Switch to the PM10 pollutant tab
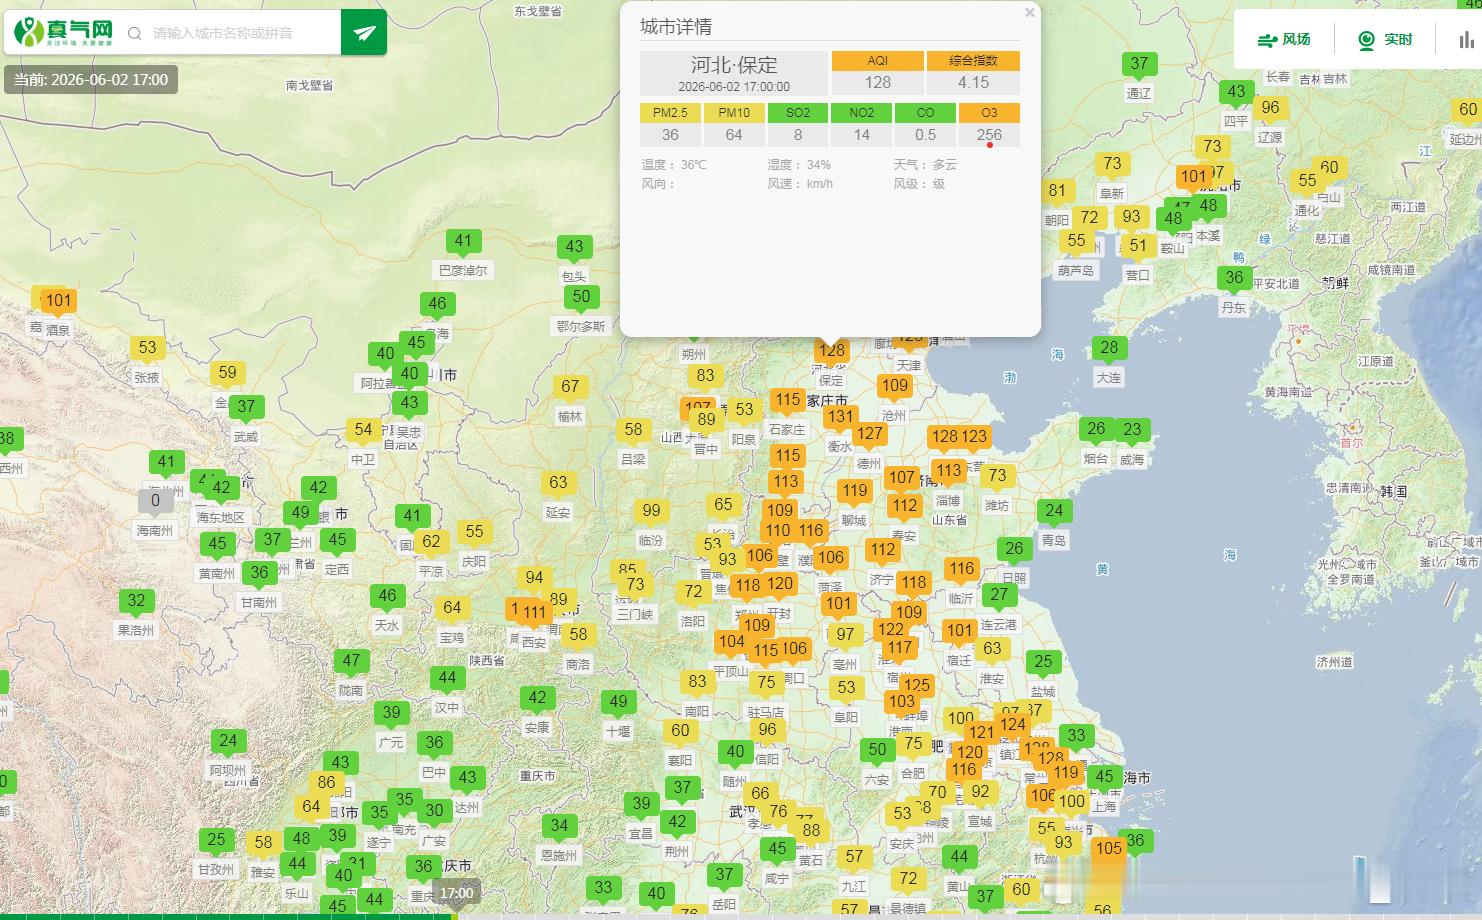1482x920 pixels. (x=734, y=113)
